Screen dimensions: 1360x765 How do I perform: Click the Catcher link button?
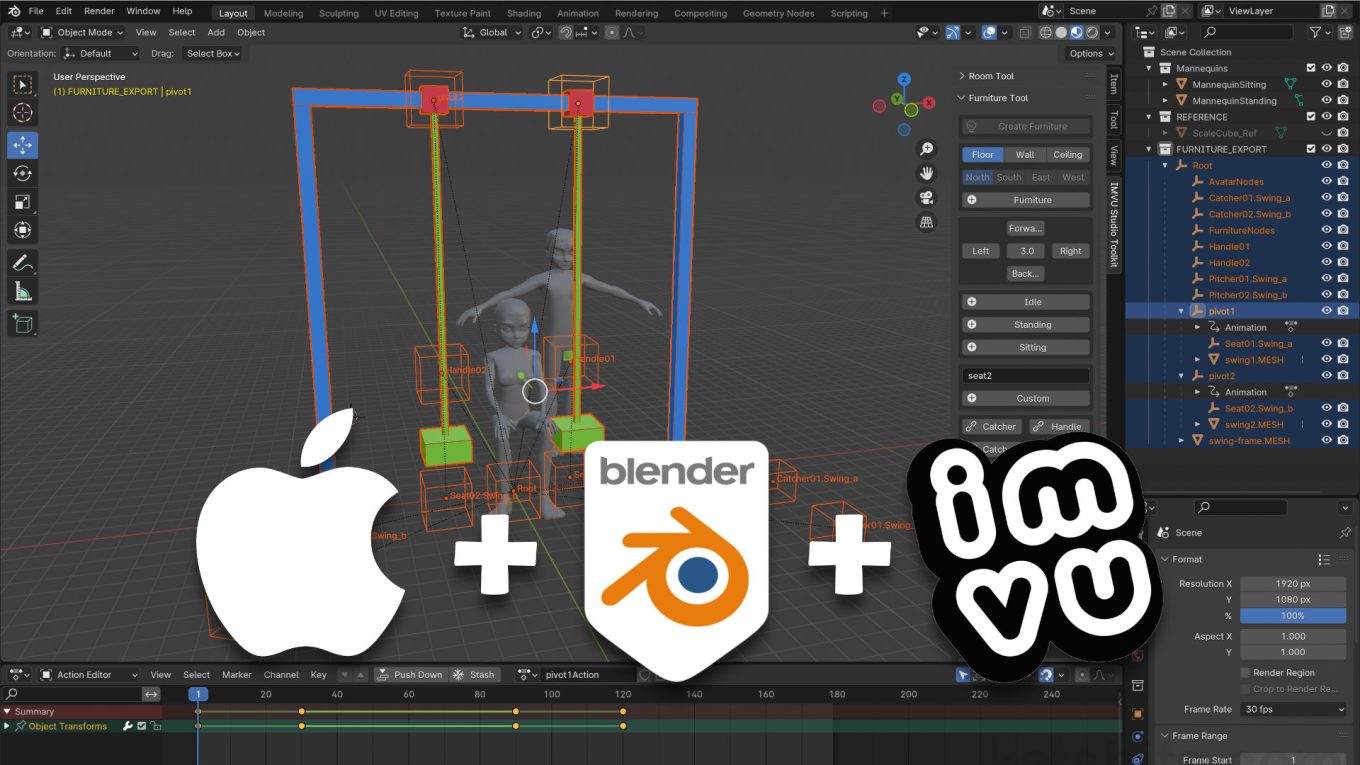coord(991,426)
